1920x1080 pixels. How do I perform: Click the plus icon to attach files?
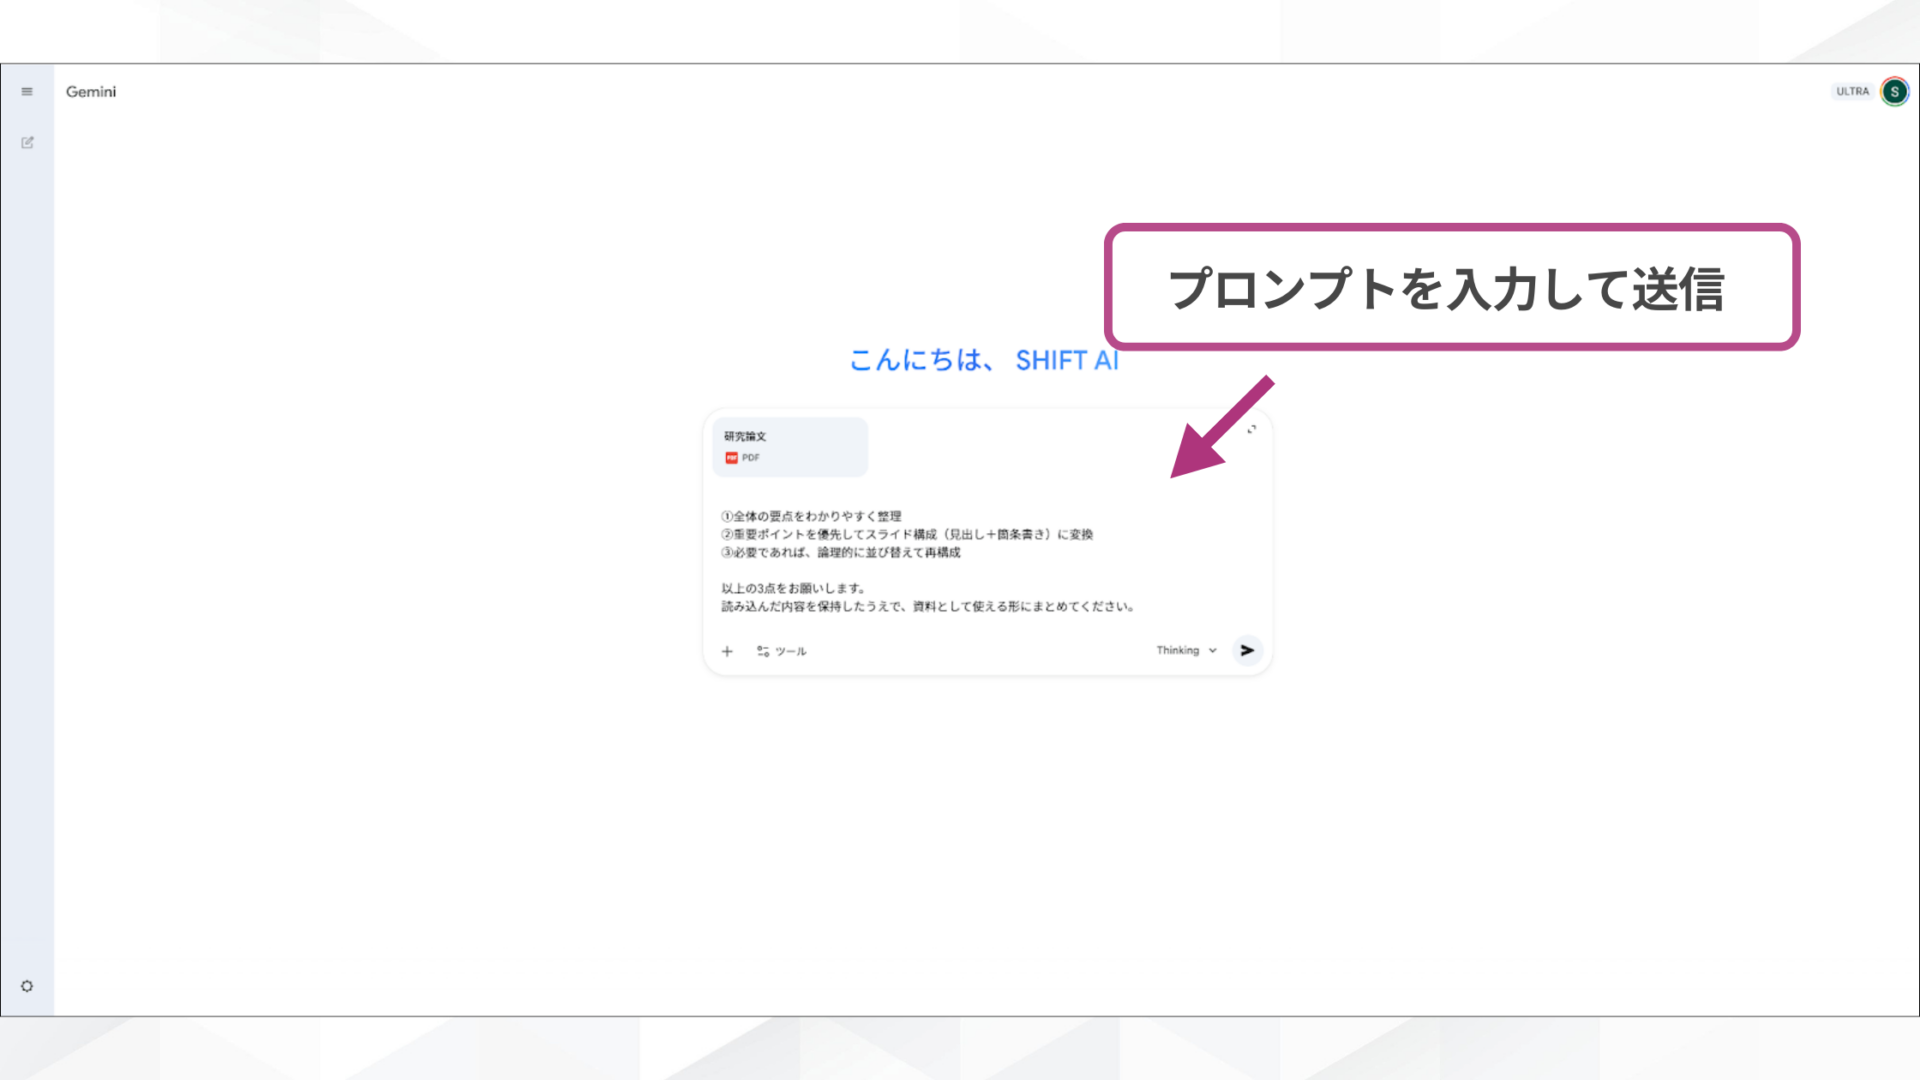tap(728, 651)
